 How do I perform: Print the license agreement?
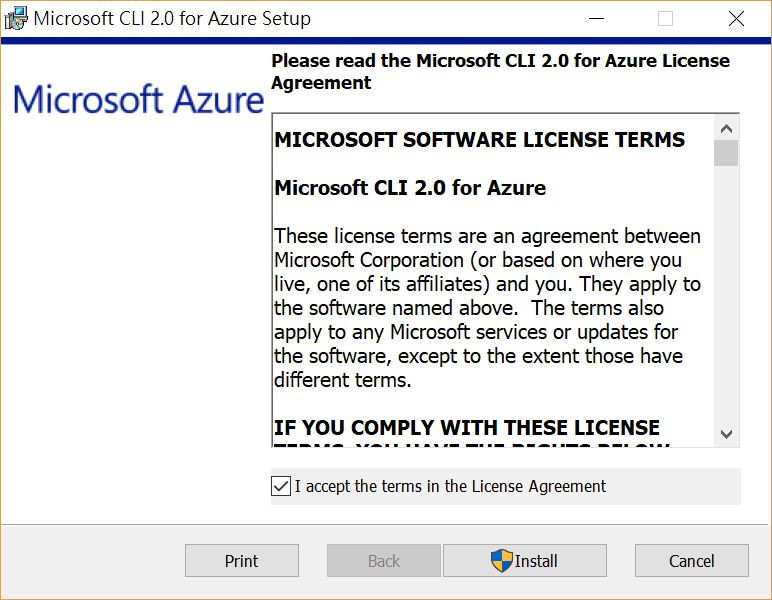[x=242, y=561]
